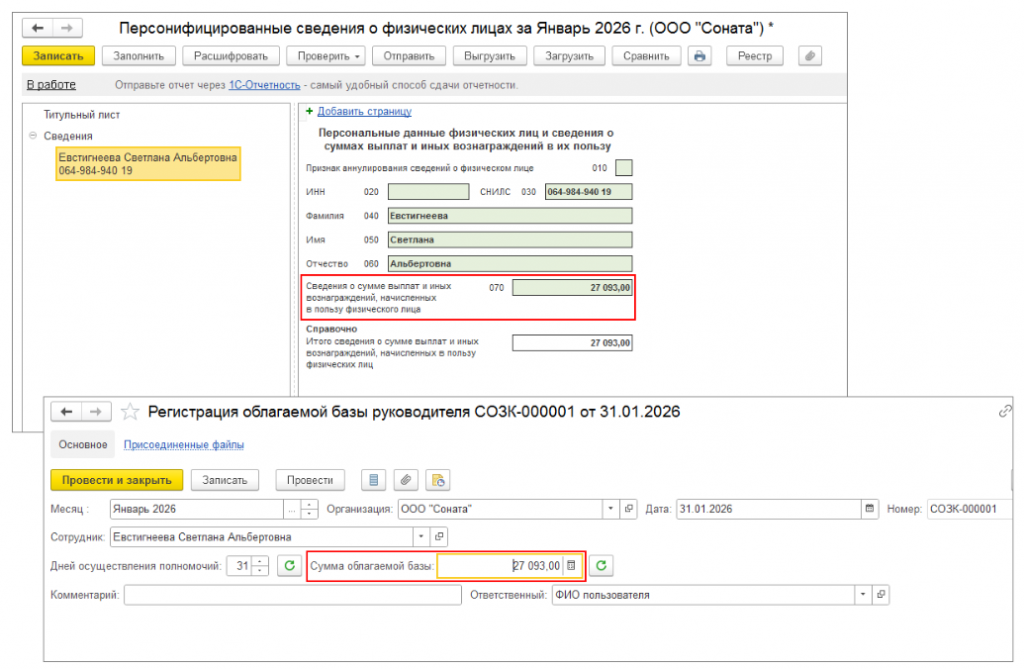Click the Имя field Светлана

510,240
